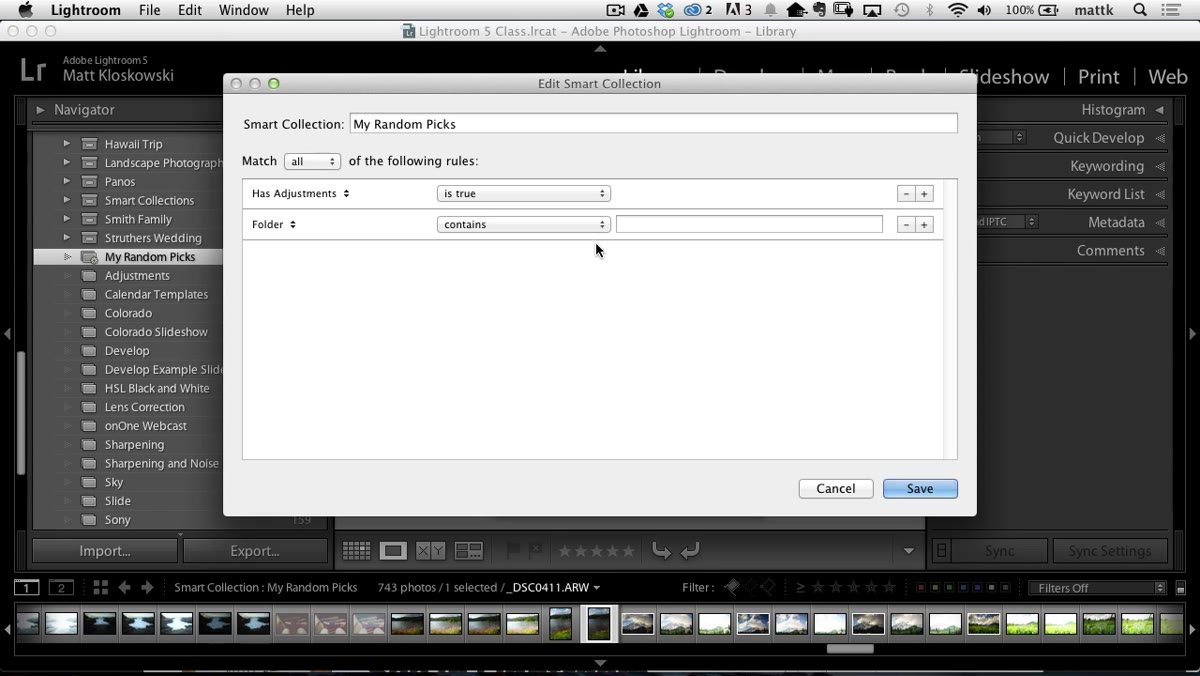Open the File menu
The width and height of the screenshot is (1200, 676).
pos(150,10)
